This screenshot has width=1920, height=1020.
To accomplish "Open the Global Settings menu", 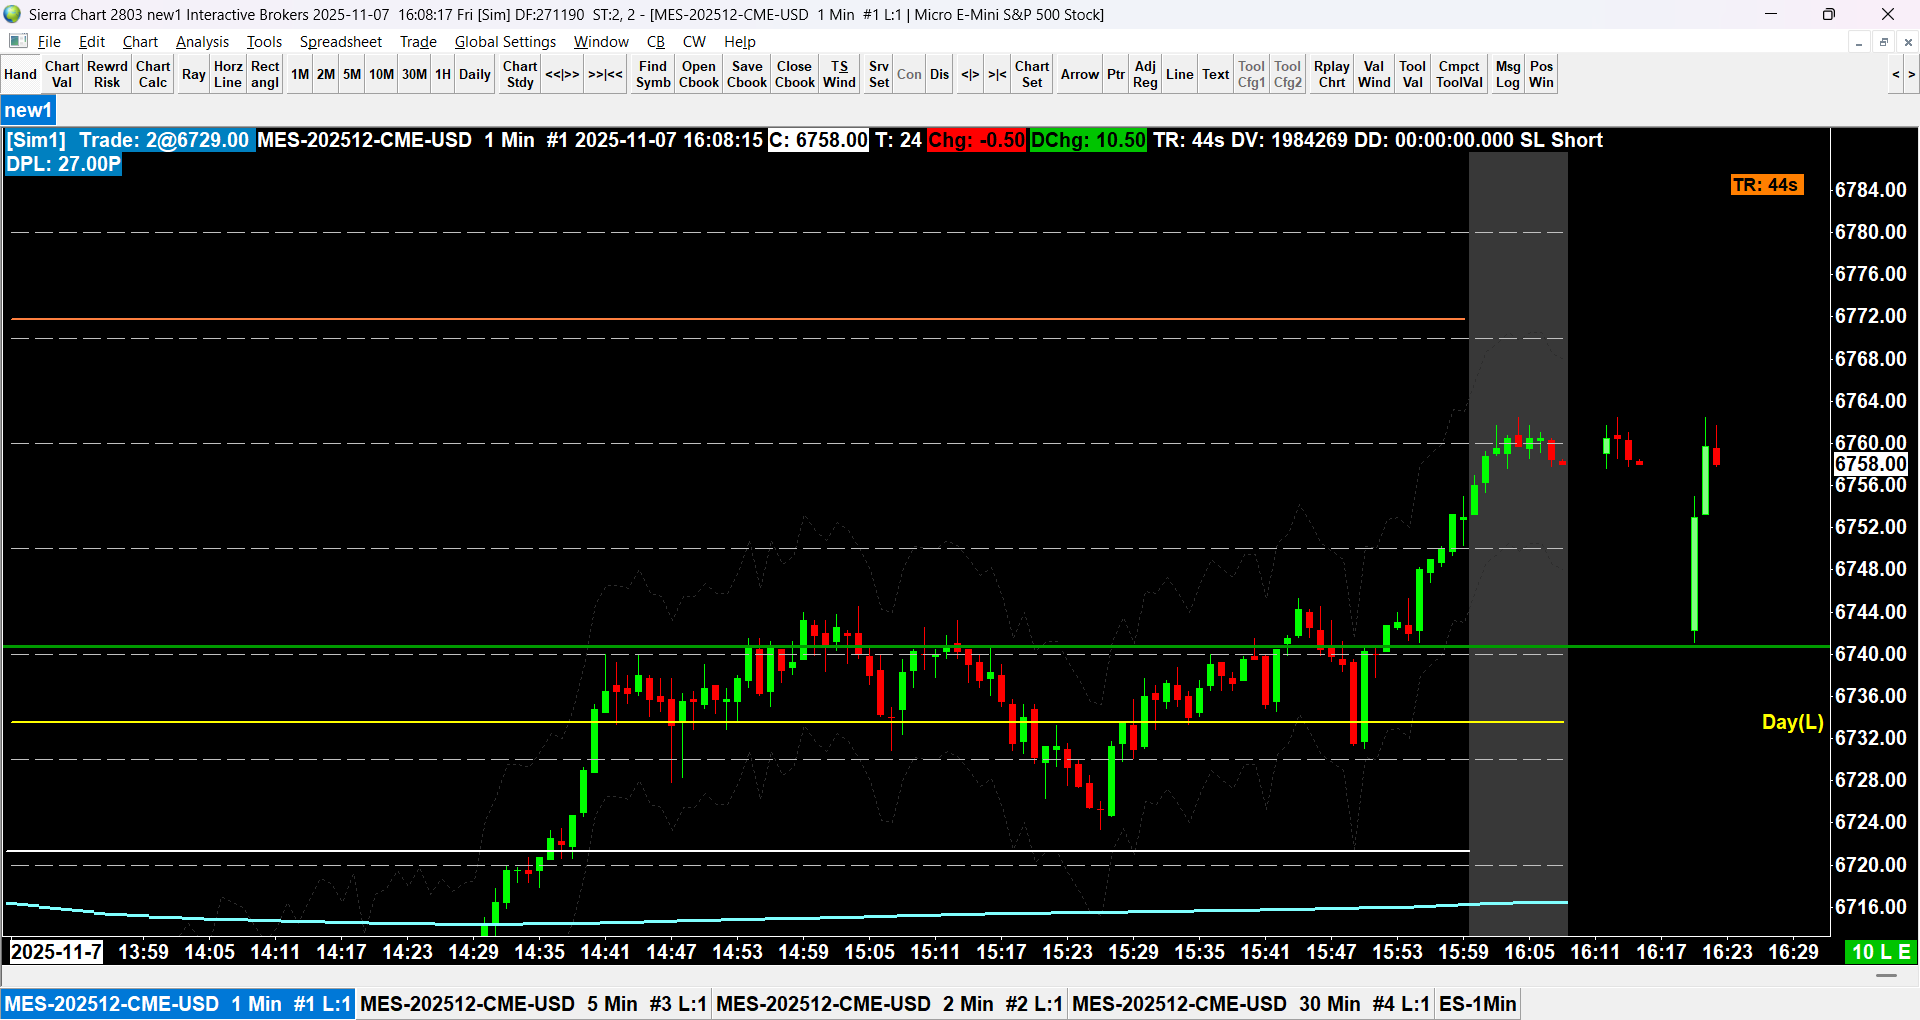I will pyautogui.click(x=505, y=41).
